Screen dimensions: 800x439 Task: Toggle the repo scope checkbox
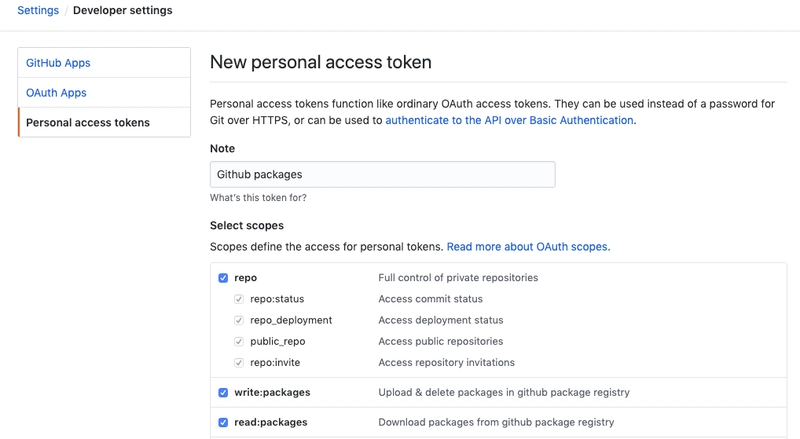click(224, 277)
